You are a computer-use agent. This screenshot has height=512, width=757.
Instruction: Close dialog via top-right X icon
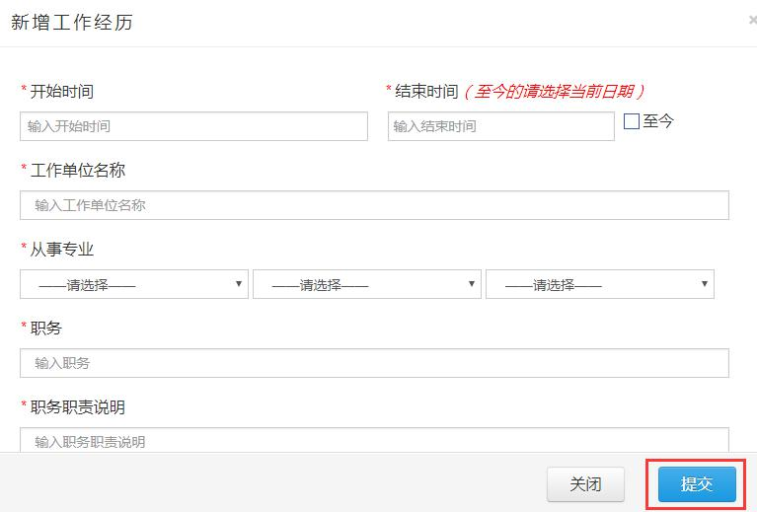tap(752, 20)
